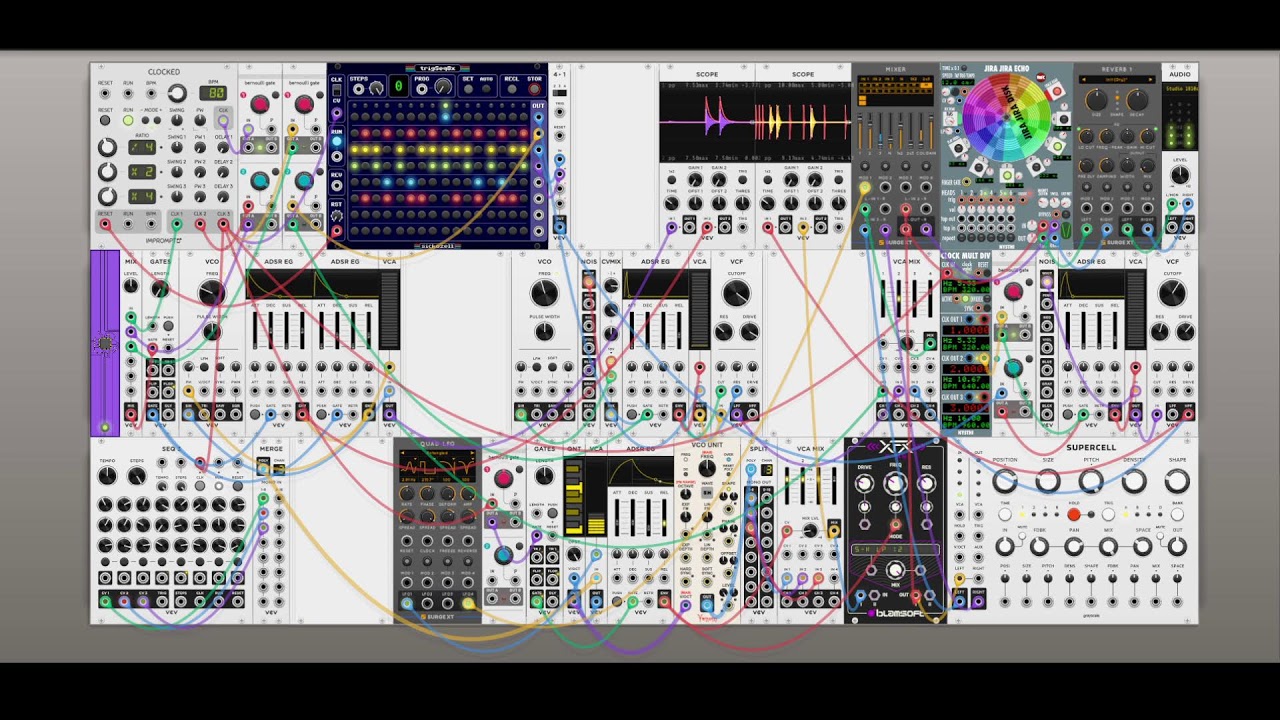Click the SHAPE knob on Supercell

[1177, 481]
